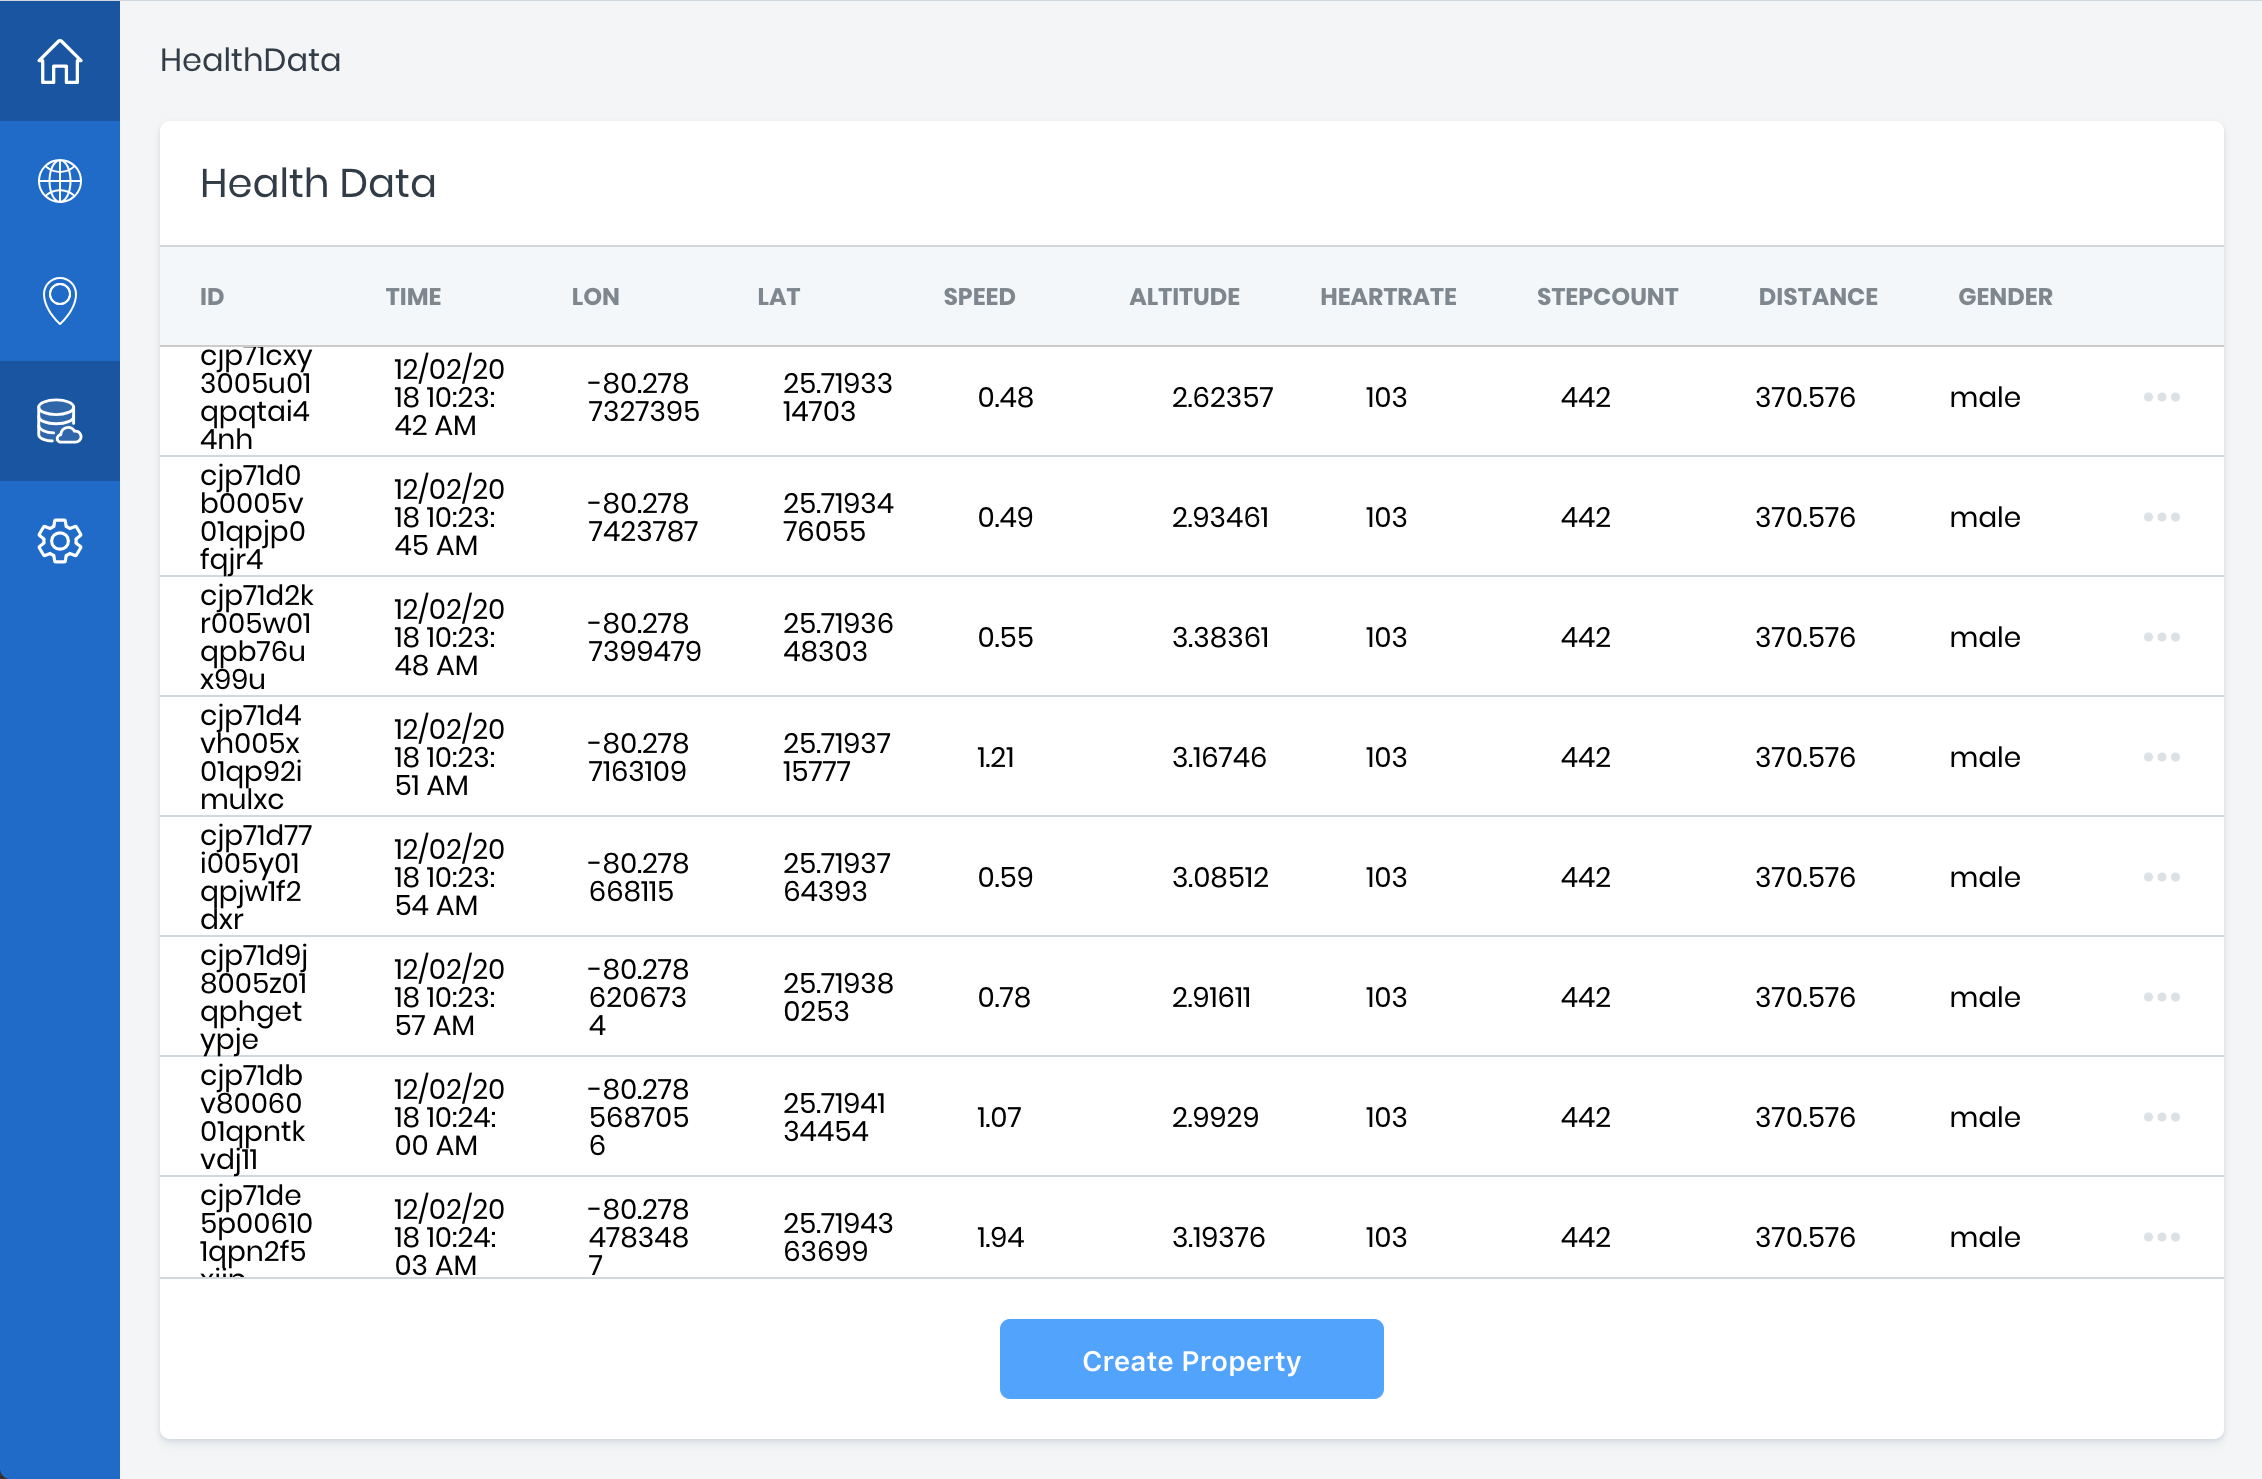Open the home icon in sidebar
This screenshot has height=1479, width=2262.
60,61
